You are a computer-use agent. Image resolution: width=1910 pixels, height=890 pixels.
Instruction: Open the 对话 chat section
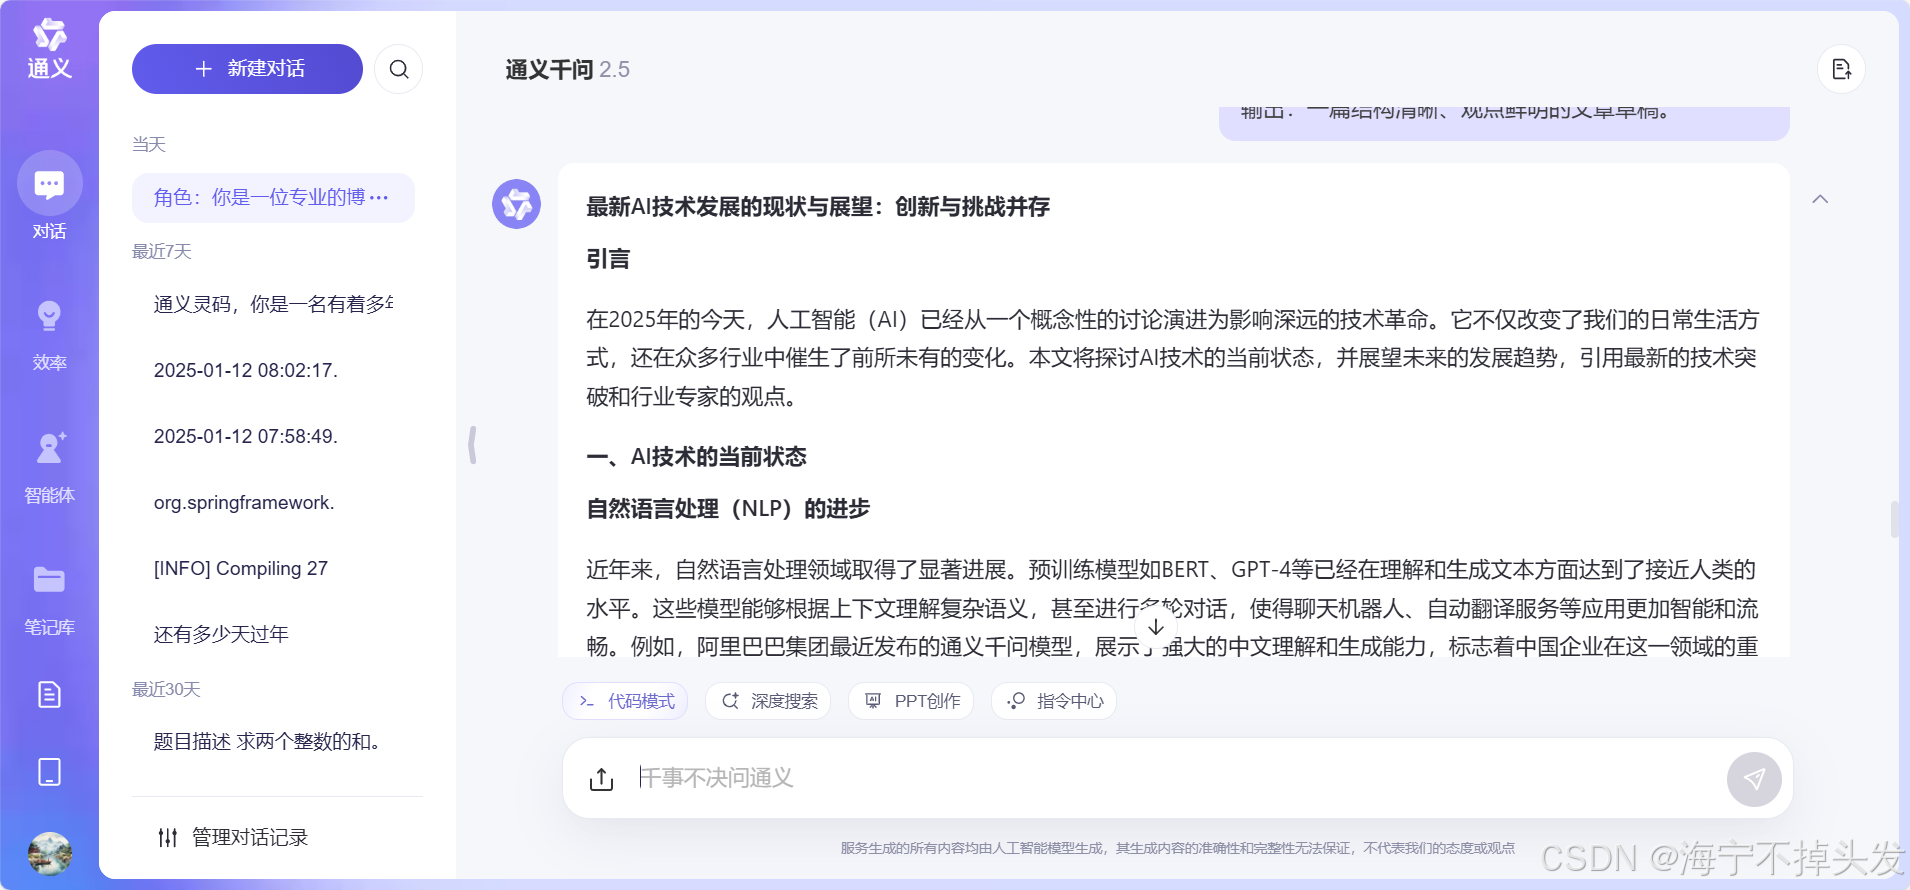pyautogui.click(x=49, y=196)
